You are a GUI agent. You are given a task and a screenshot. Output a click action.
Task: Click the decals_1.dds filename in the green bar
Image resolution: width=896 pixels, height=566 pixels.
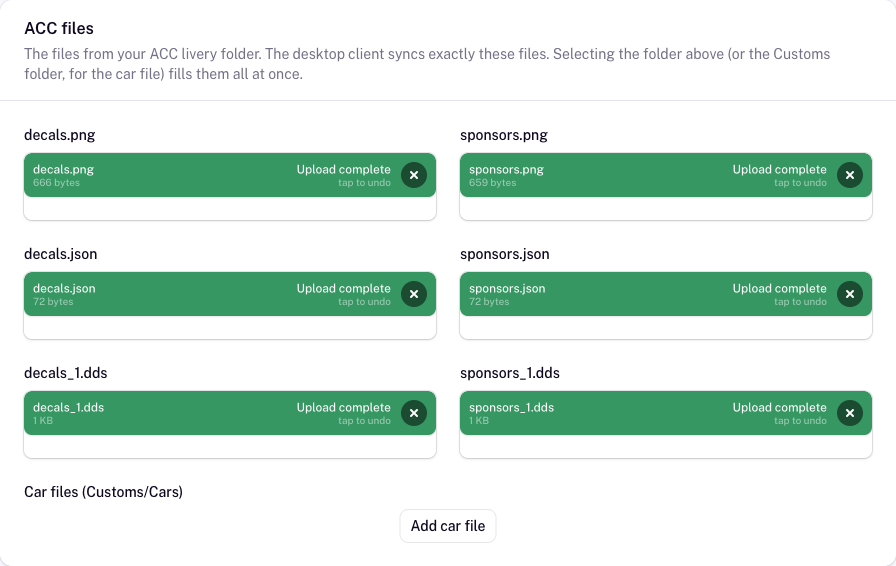(x=69, y=407)
